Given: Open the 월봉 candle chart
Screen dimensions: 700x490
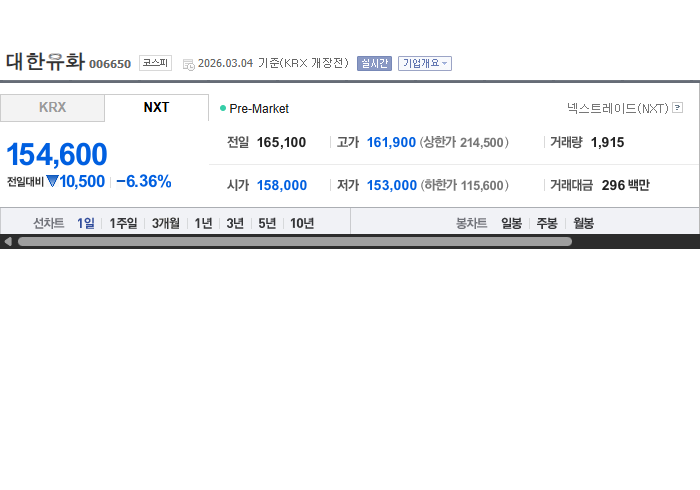Looking at the screenshot, I should [583, 223].
